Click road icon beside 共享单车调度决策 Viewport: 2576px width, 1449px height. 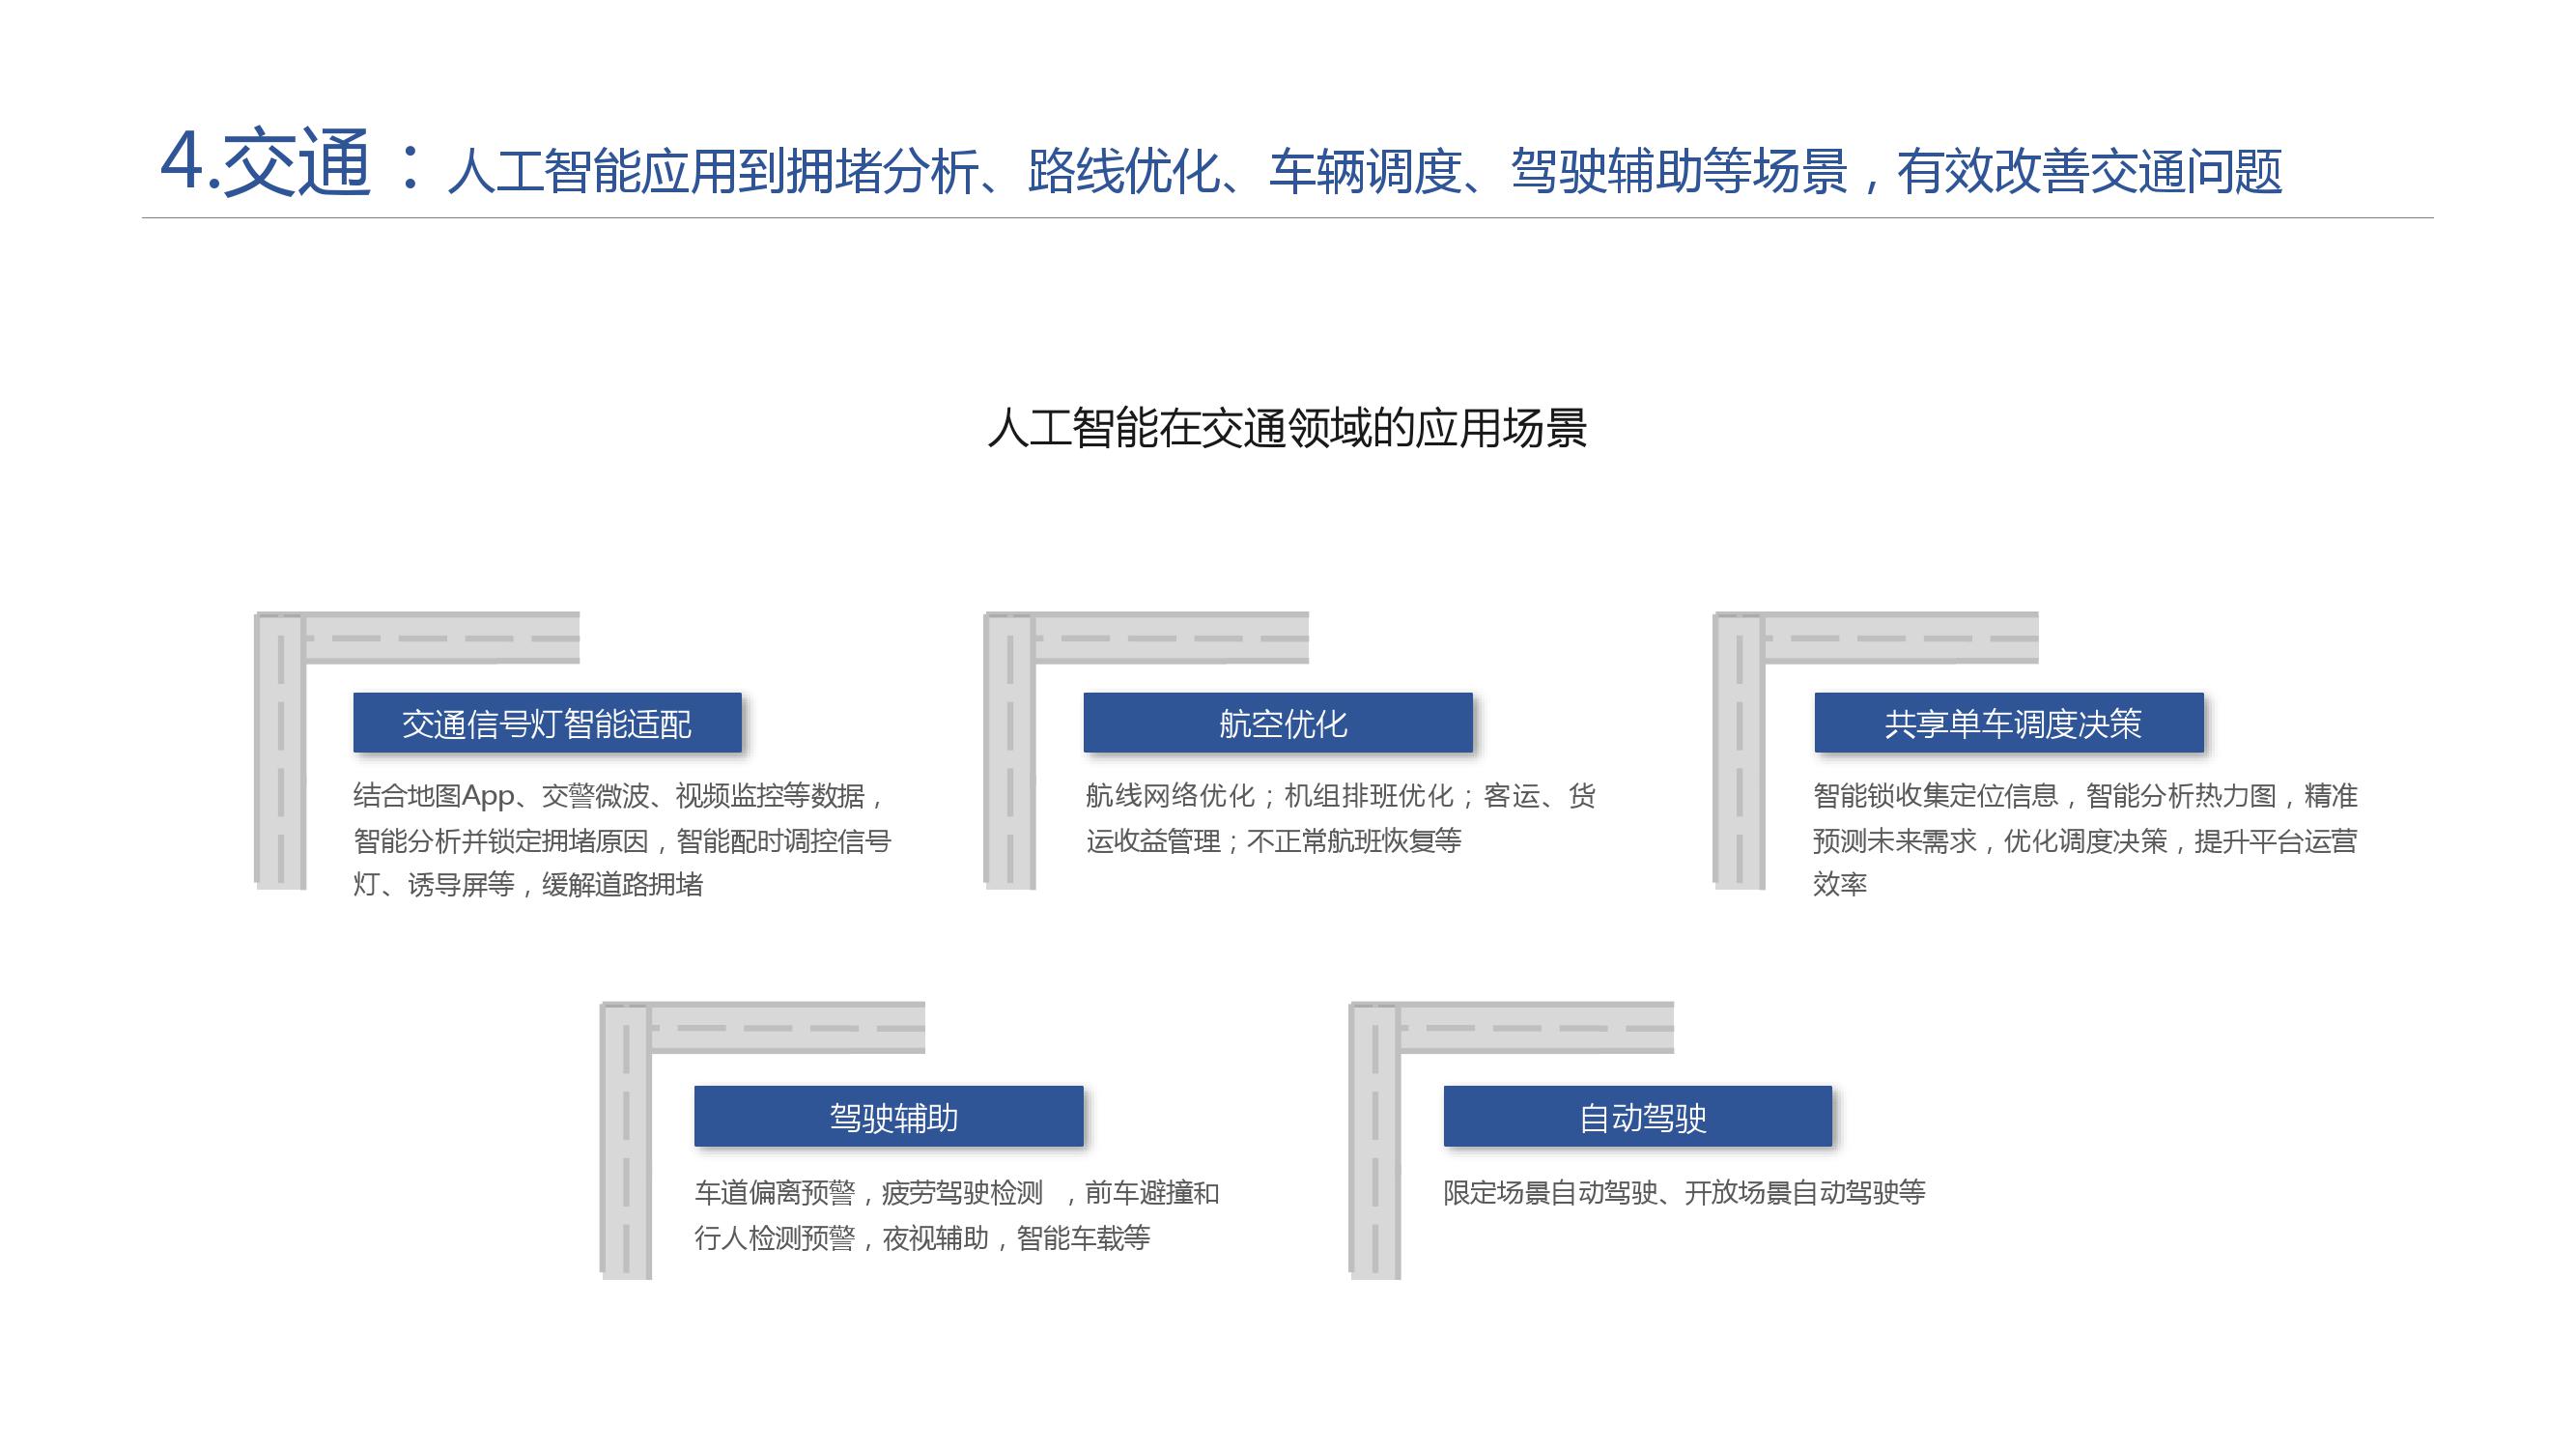pyautogui.click(x=1739, y=750)
